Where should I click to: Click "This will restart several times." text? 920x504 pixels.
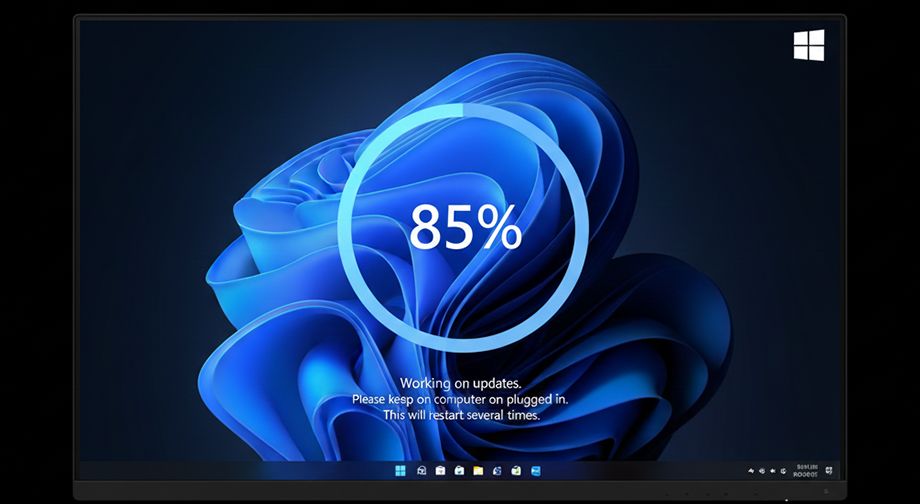(x=462, y=415)
